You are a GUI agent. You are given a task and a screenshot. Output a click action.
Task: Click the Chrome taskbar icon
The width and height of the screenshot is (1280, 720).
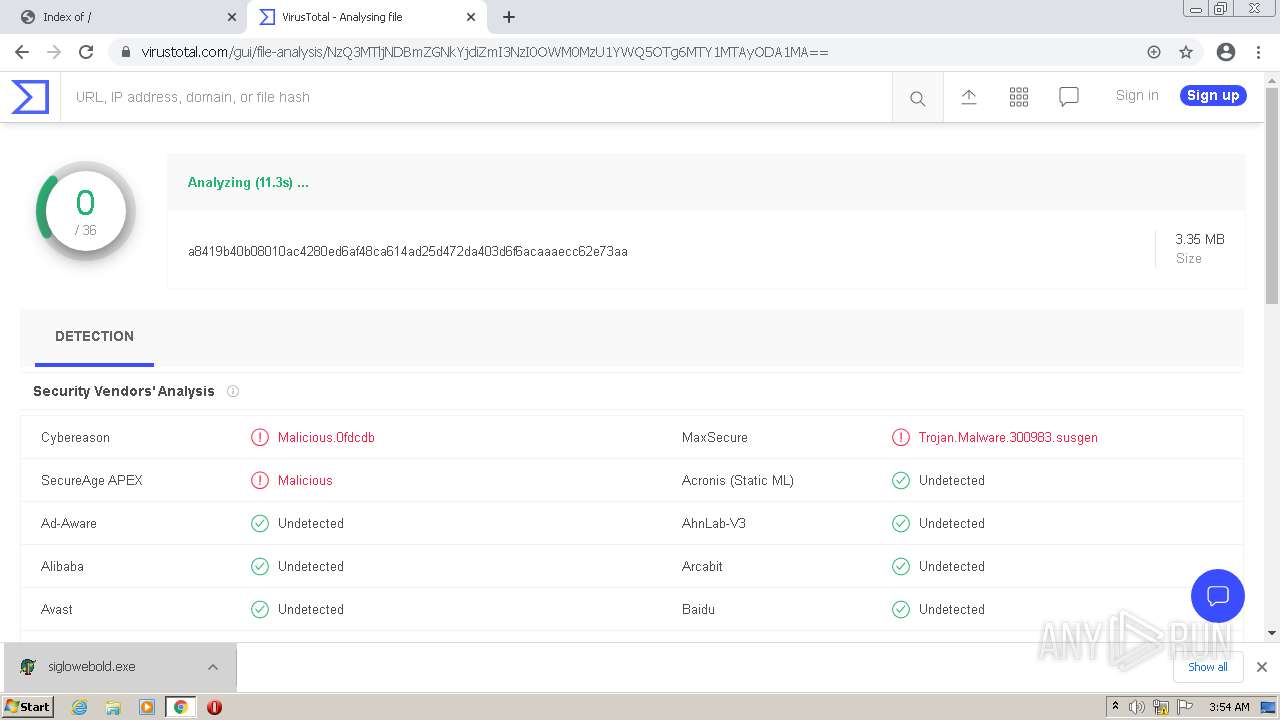point(181,707)
